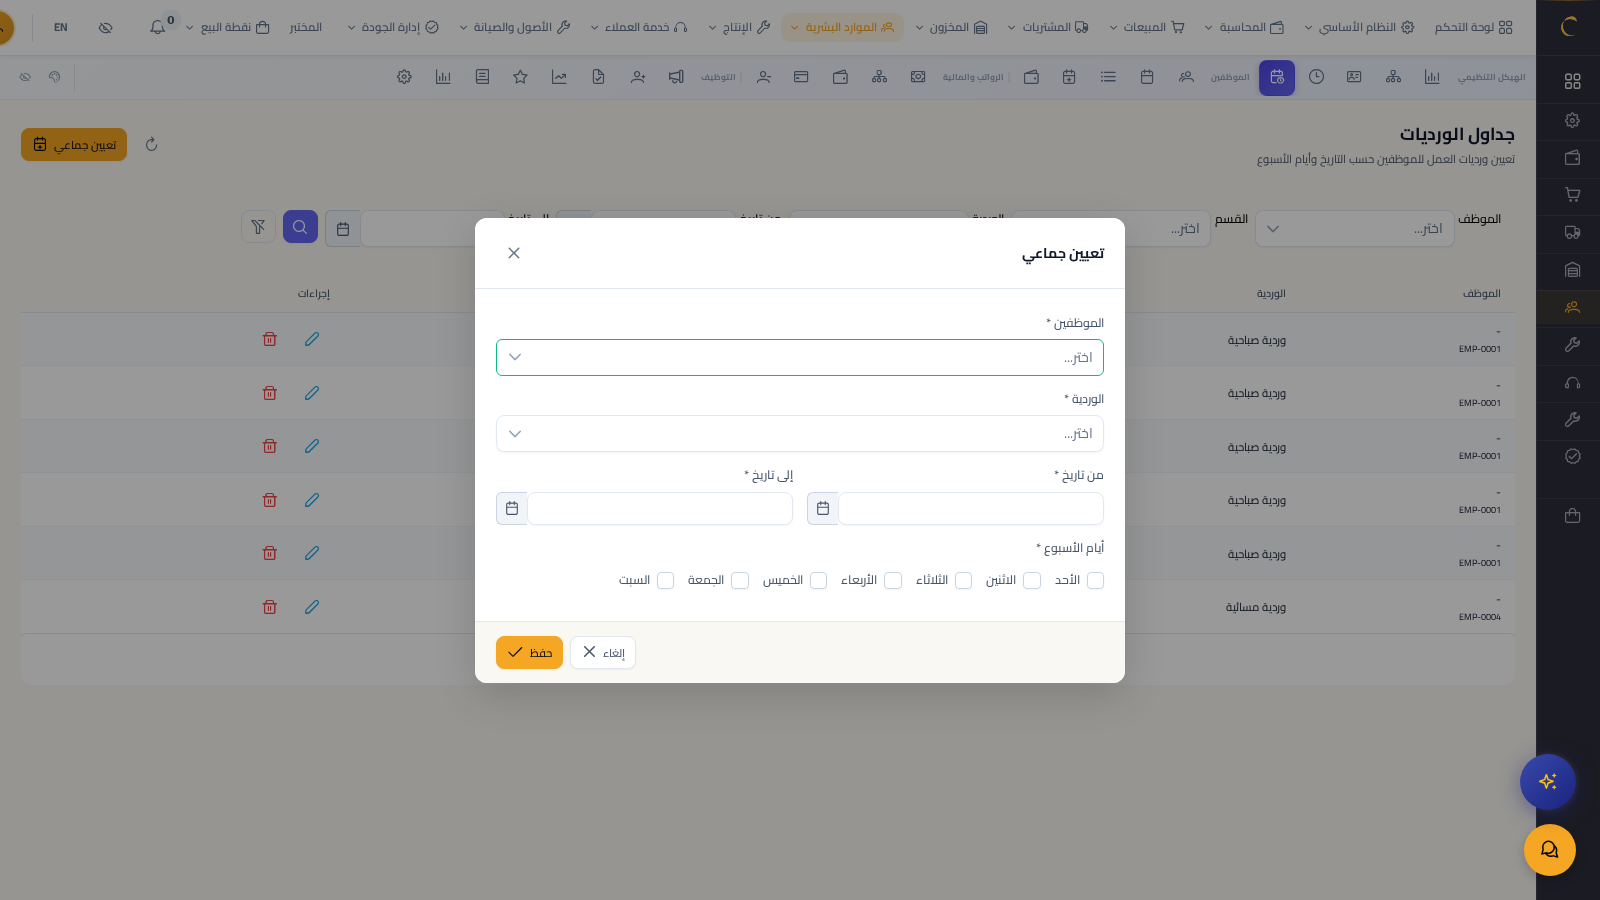Open the chat support floating button
Viewport: 1600px width, 900px height.
click(x=1549, y=850)
